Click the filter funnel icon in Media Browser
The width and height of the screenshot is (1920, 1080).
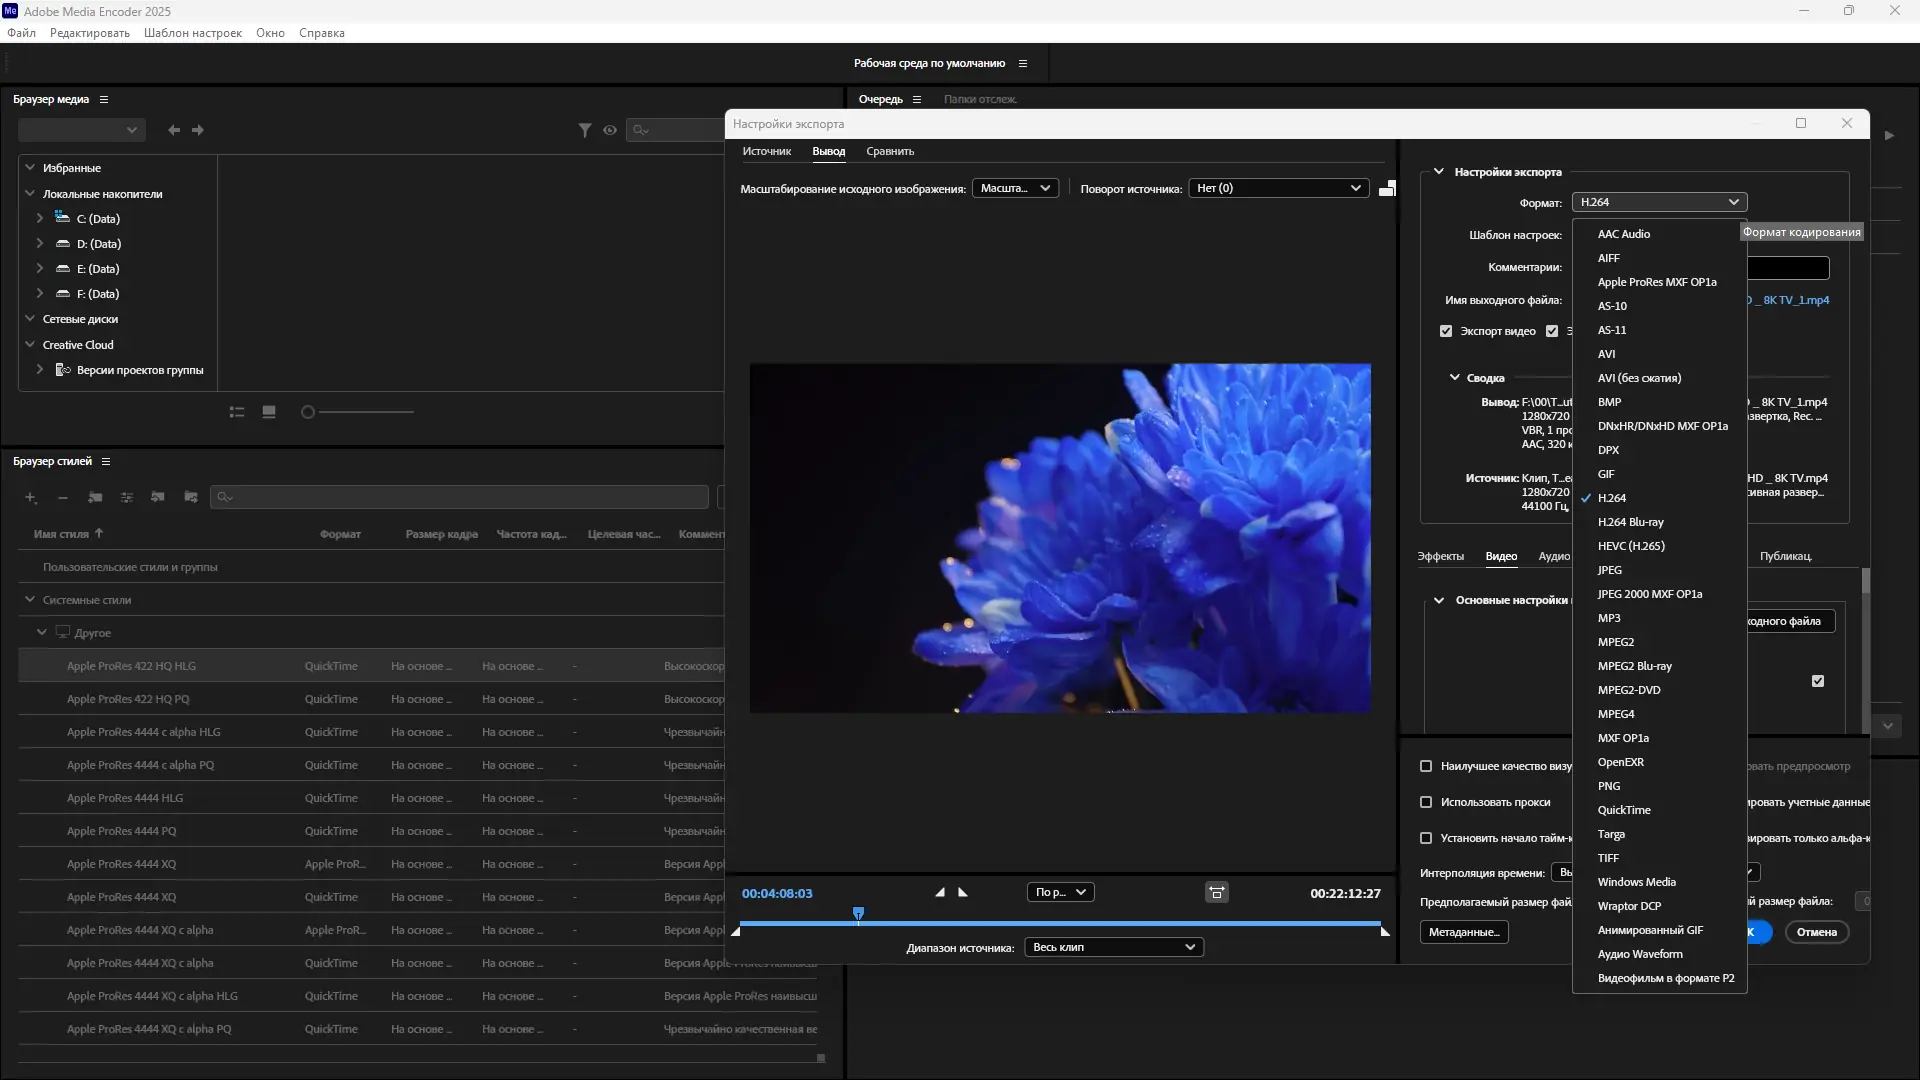click(x=585, y=130)
